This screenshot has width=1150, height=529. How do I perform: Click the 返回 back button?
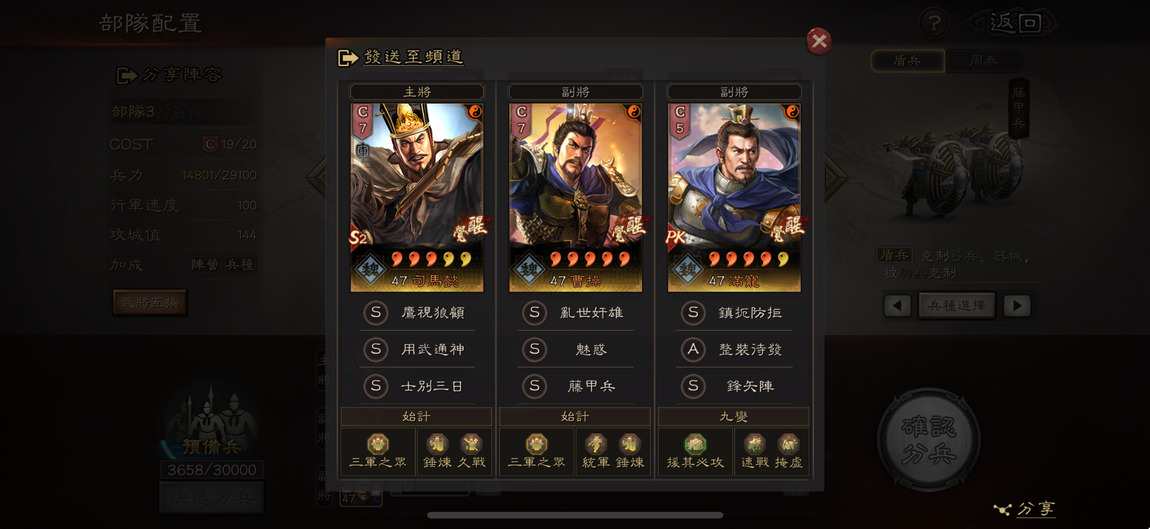(x=1014, y=23)
